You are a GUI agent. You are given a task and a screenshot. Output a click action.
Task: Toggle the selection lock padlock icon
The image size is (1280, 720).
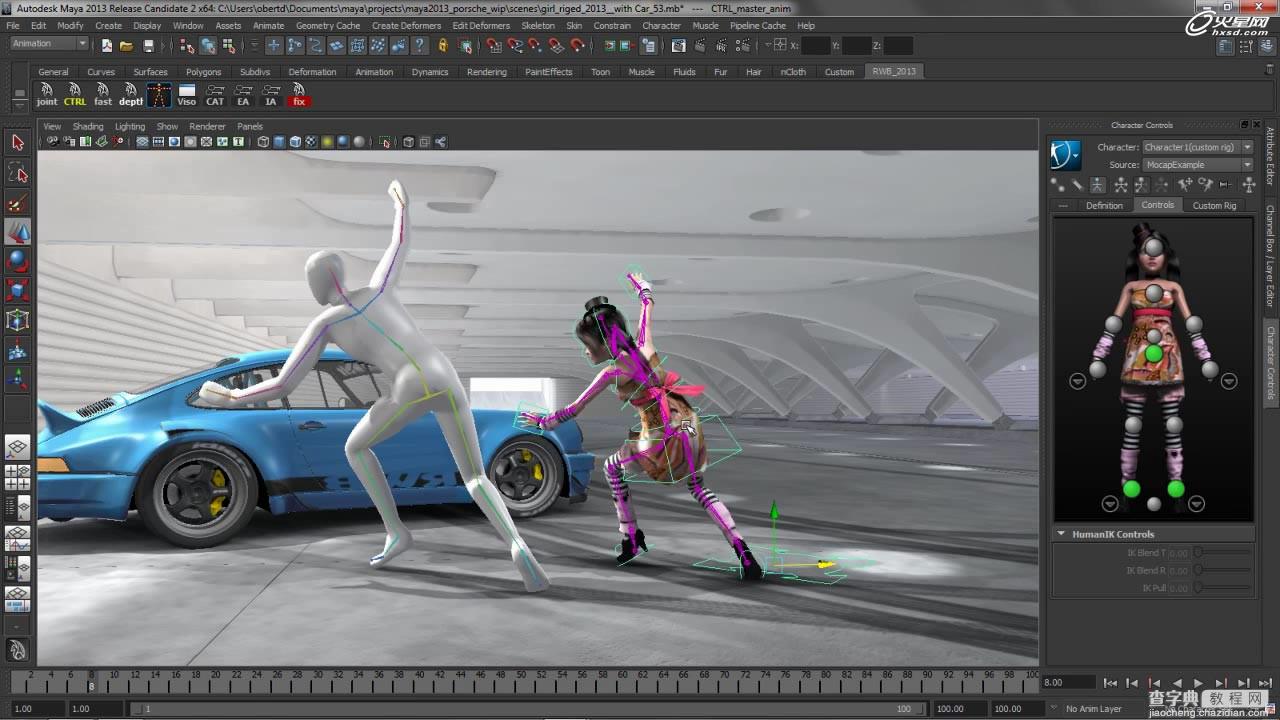pos(443,45)
